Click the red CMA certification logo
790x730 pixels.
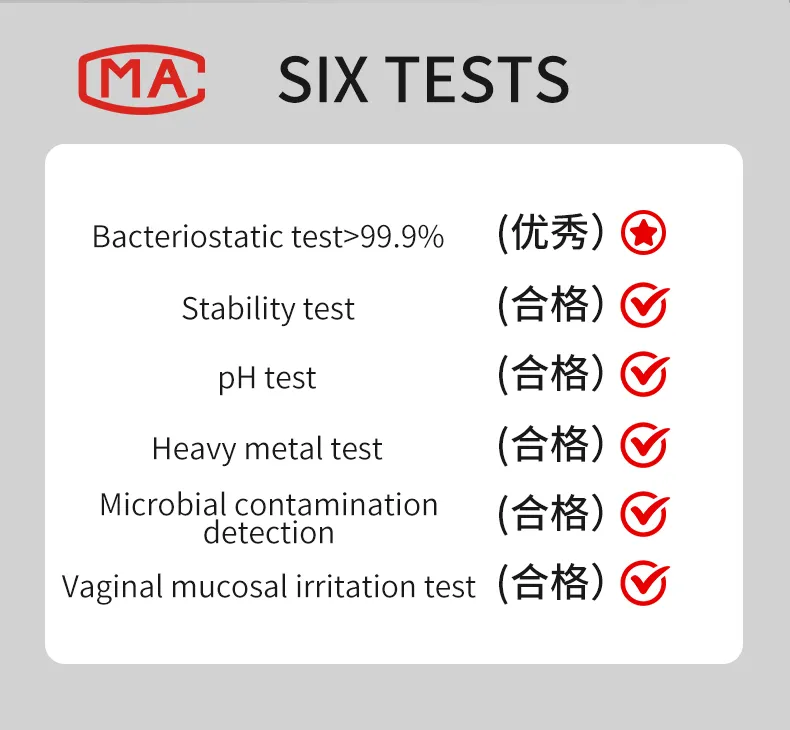(x=142, y=79)
